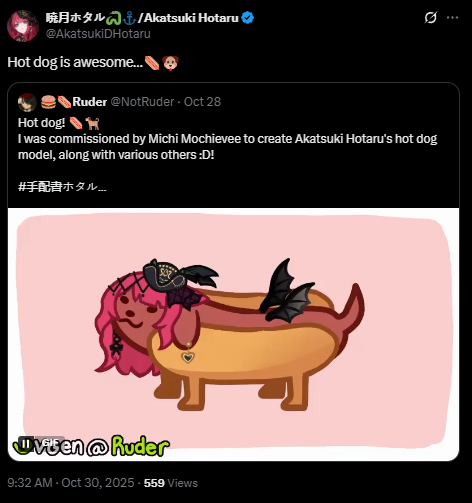Click the @AkatsukiDHotaru handle
Image resolution: width=472 pixels, height=503 pixels.
pos(98,34)
